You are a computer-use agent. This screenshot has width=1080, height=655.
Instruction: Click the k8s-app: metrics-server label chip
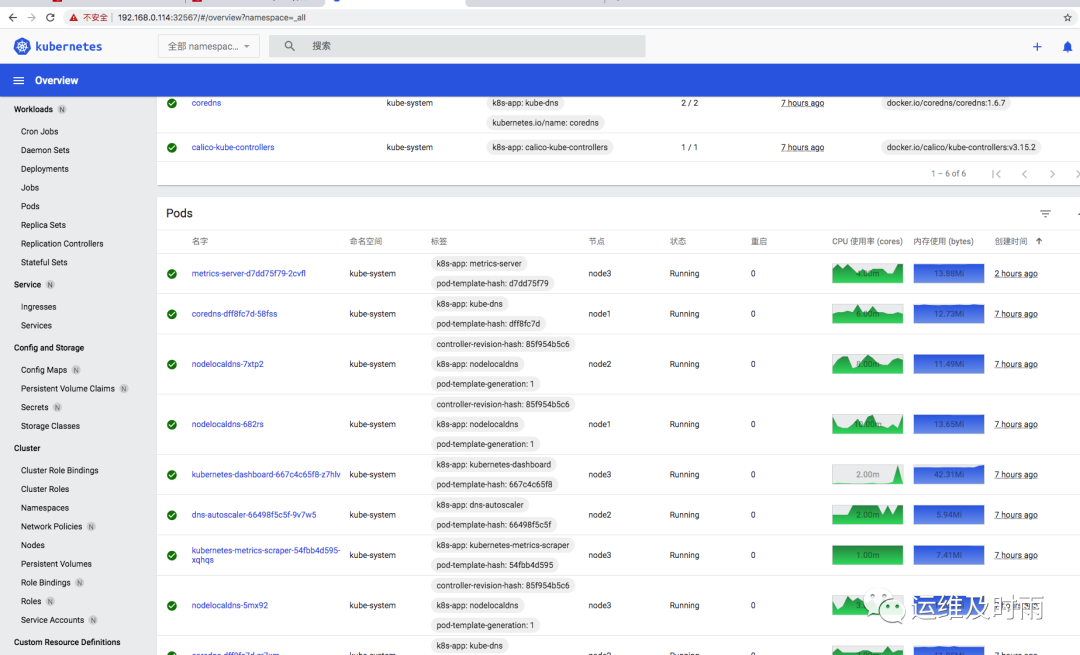[x=479, y=263]
